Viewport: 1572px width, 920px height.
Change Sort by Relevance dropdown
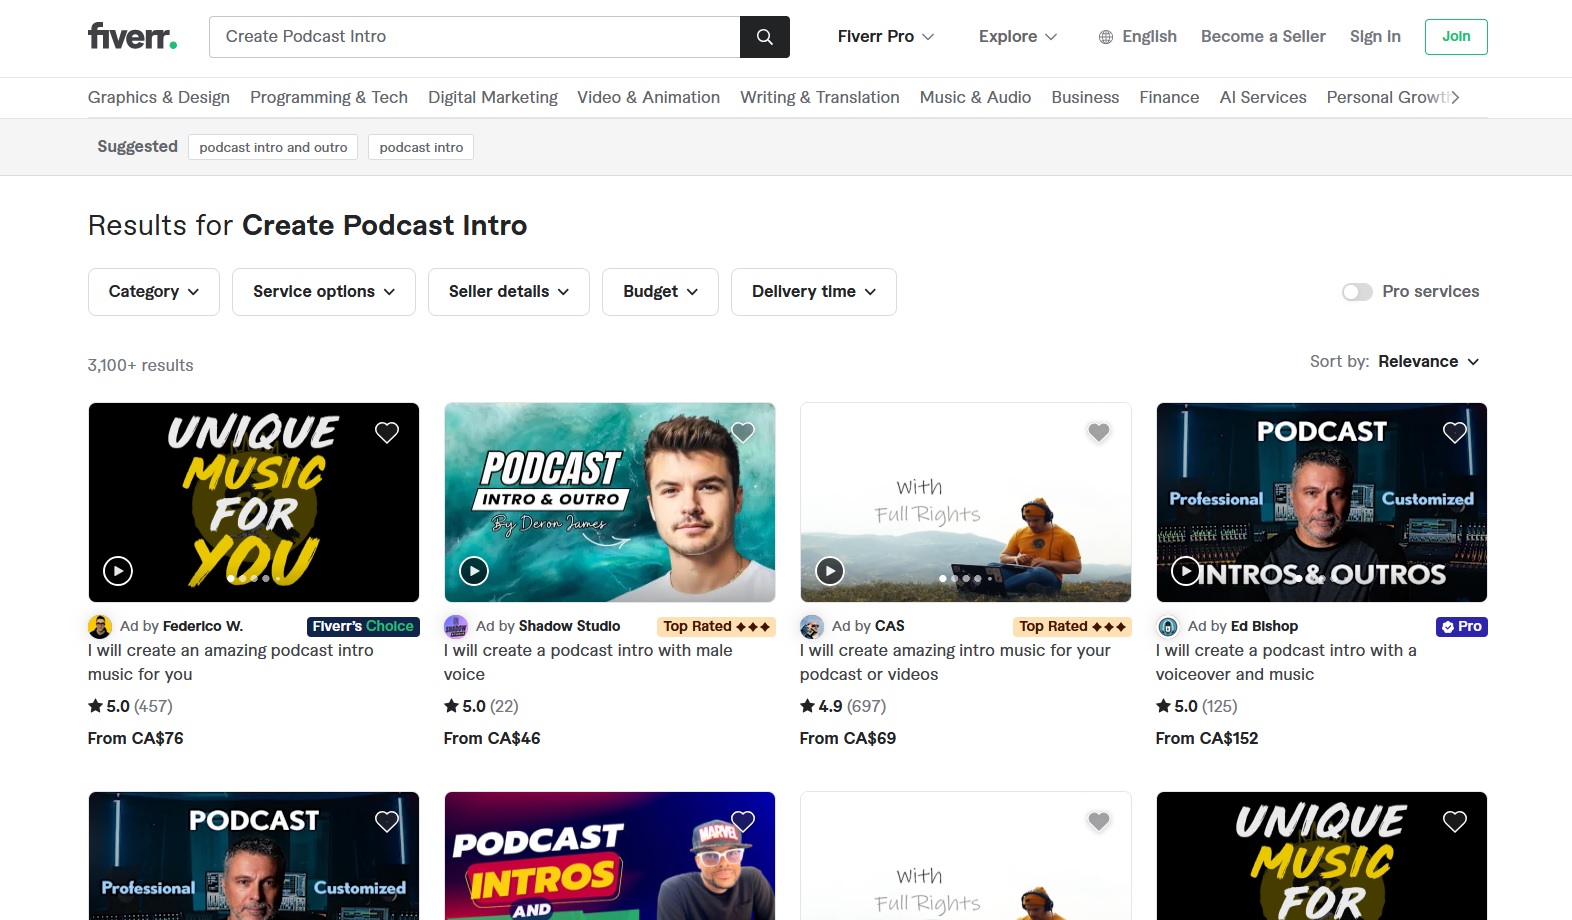pos(1428,362)
